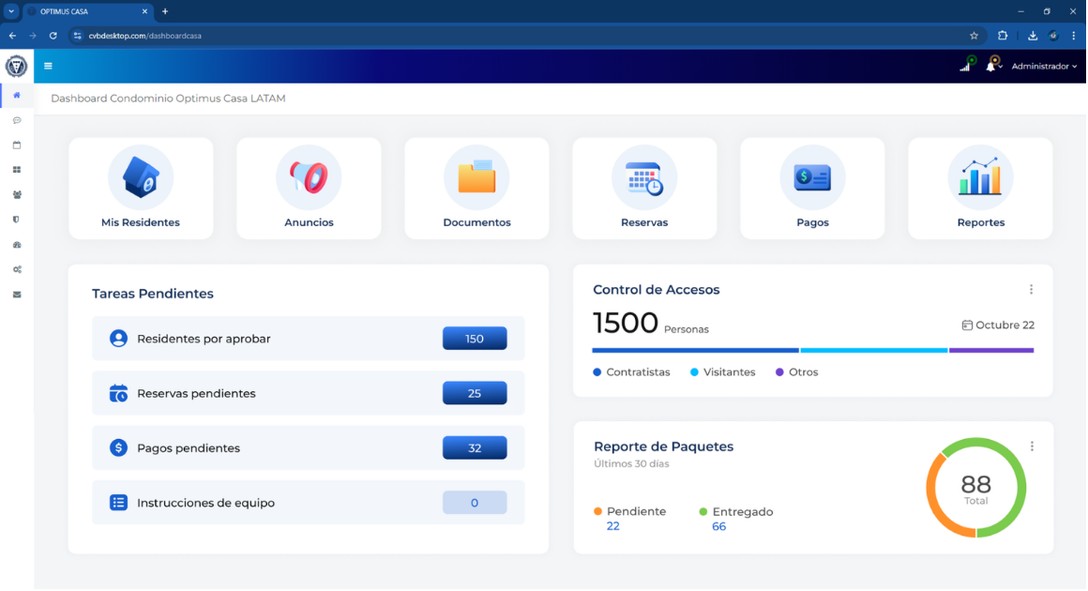Check the signal strength status icon
The image size is (1088, 591).
click(x=967, y=65)
